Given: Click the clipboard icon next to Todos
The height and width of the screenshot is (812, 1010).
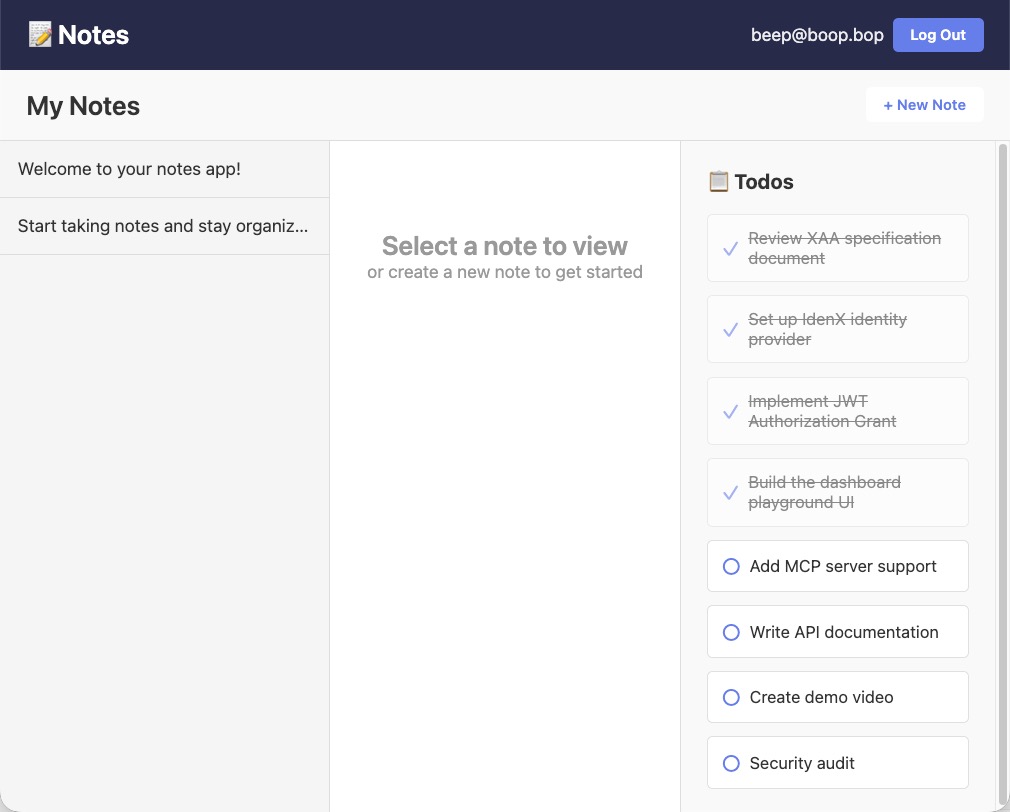Looking at the screenshot, I should point(717,181).
